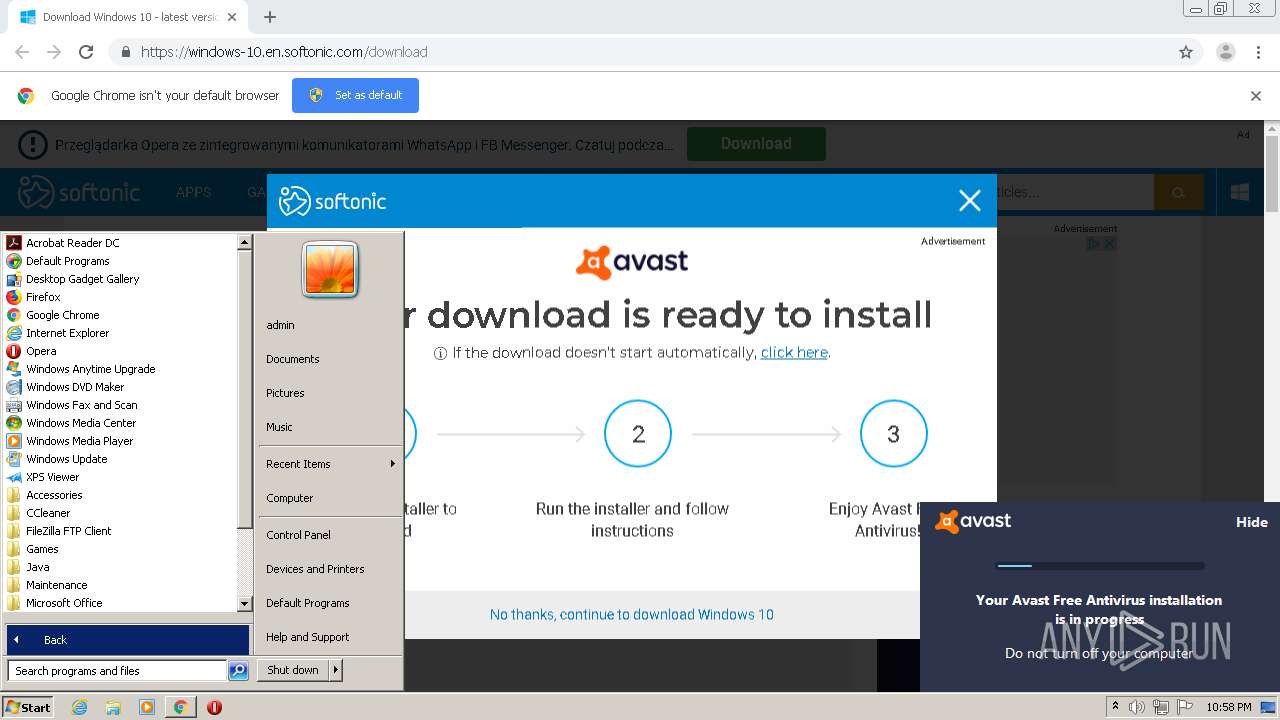Screen dimensions: 1280x720
Task: Dismiss the default browser notification bar
Action: [x=1256, y=96]
